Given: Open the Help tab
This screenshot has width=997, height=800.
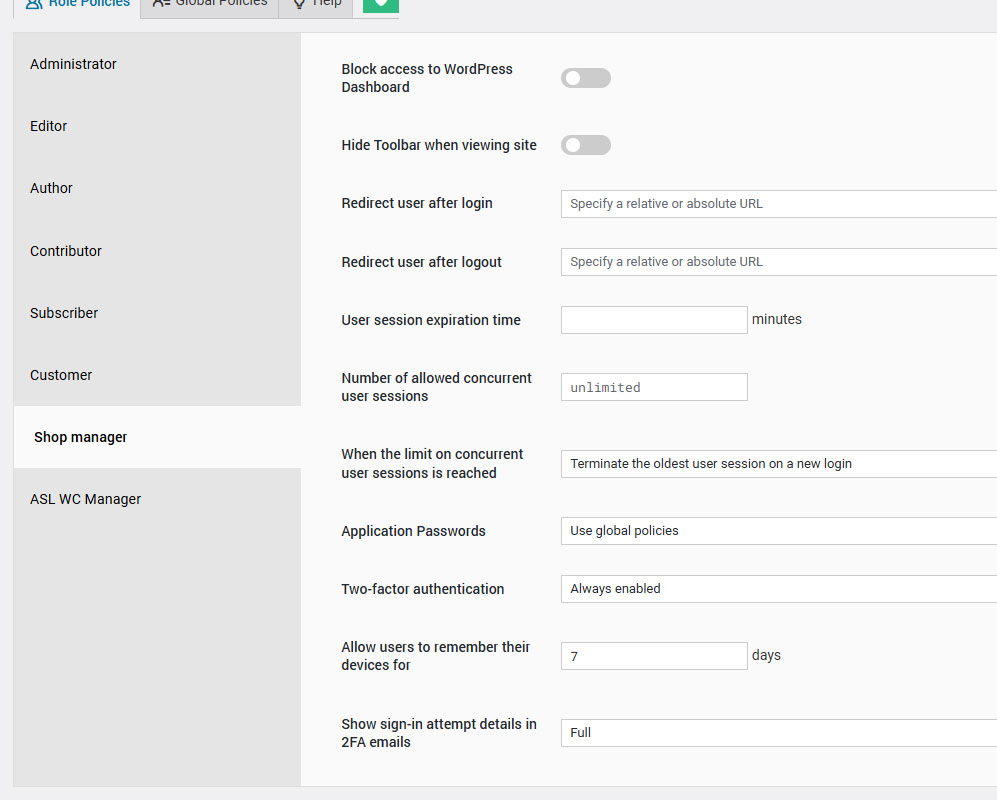Looking at the screenshot, I should pyautogui.click(x=316, y=5).
